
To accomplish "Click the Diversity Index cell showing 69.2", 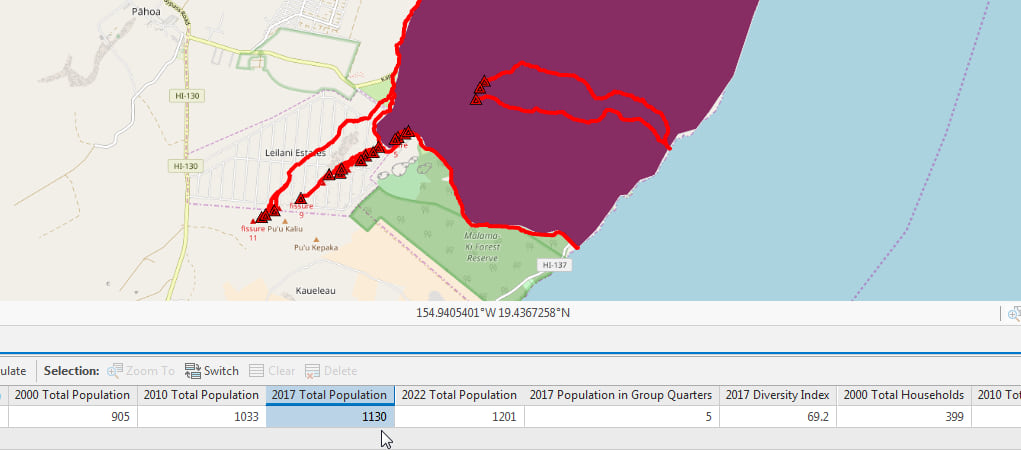I will (777, 416).
